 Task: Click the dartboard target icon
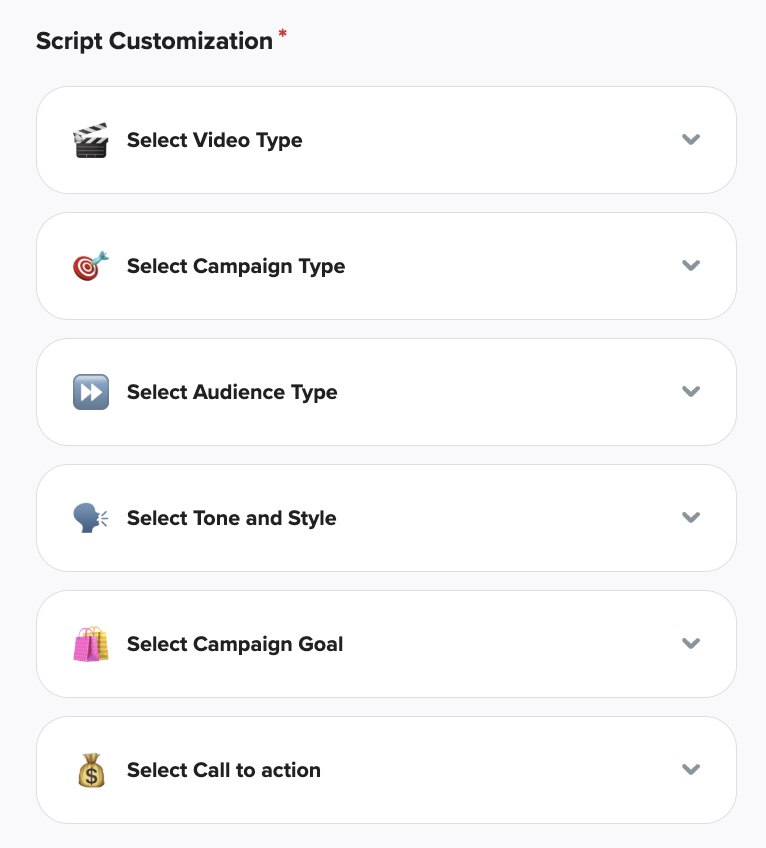click(90, 266)
